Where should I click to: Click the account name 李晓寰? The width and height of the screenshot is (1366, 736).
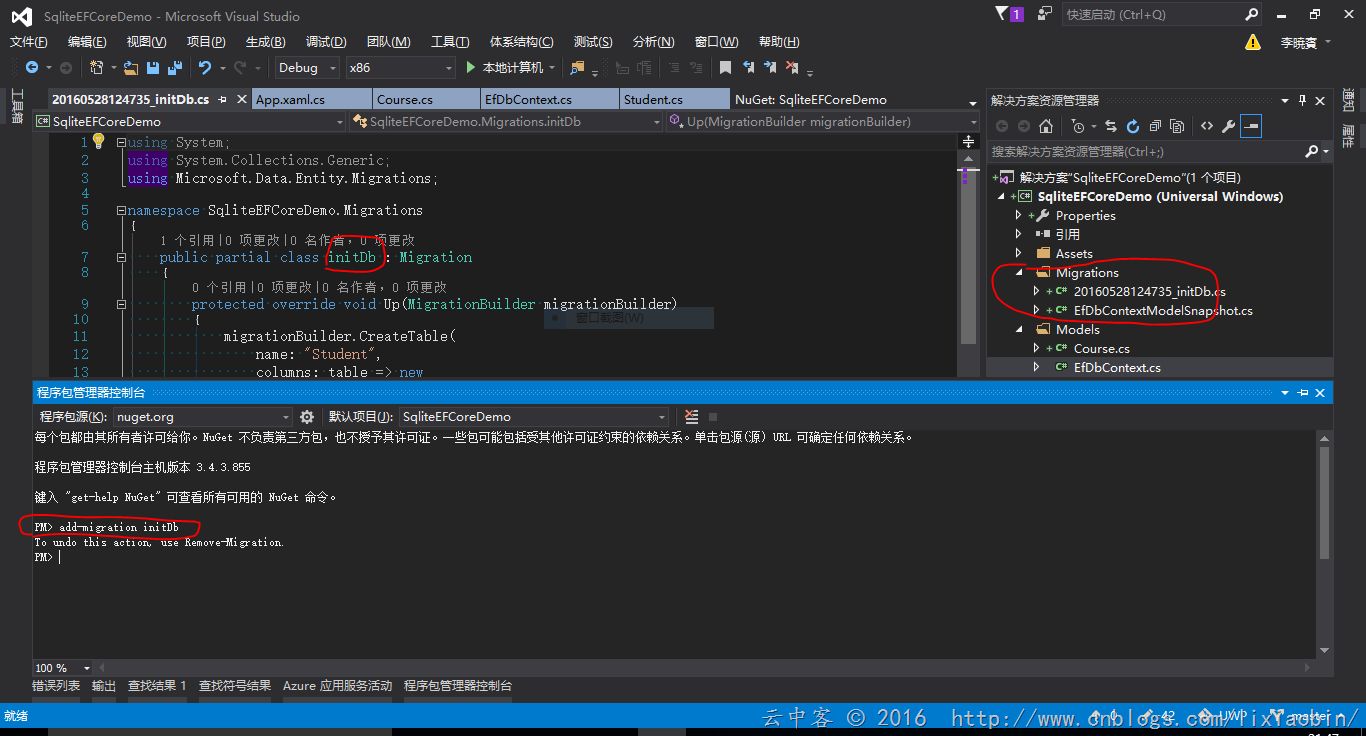point(1299,42)
